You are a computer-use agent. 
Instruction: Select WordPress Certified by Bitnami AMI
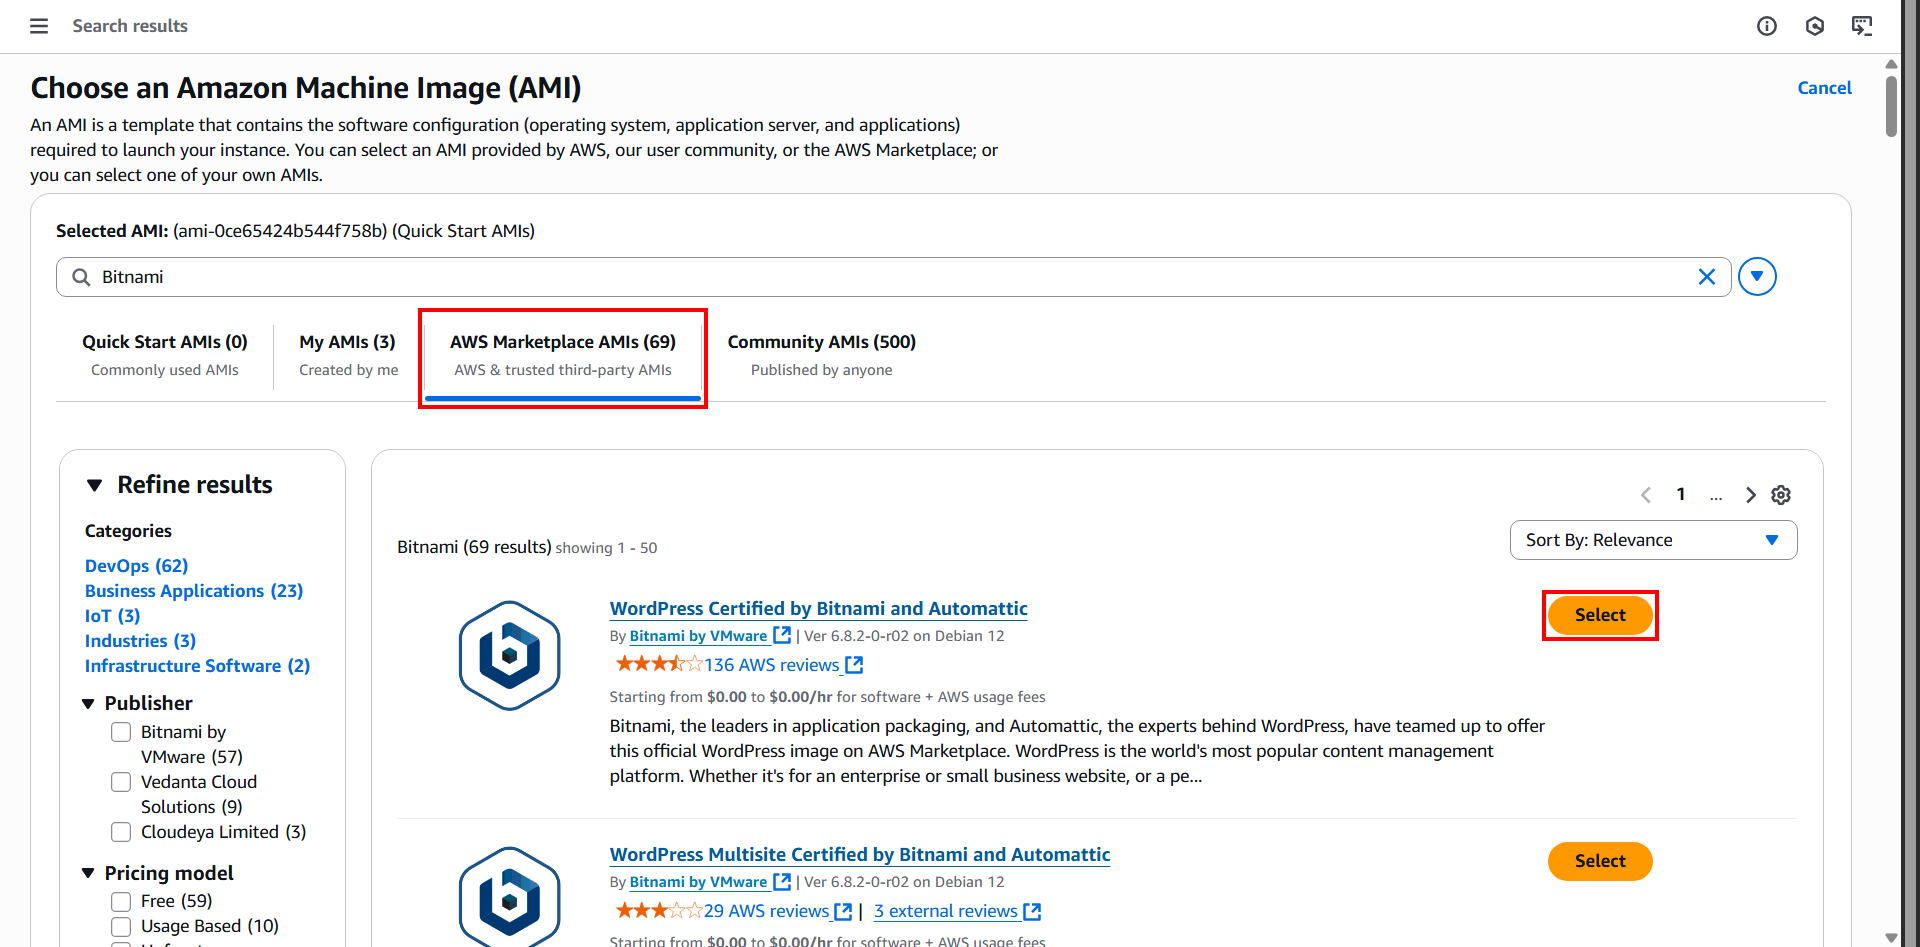pos(1600,615)
